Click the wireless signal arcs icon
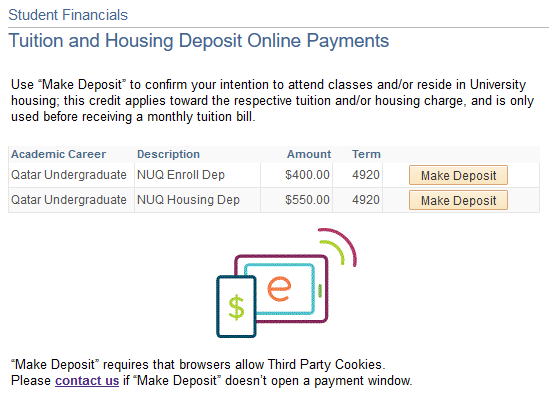The image size is (549, 394). 338,247
